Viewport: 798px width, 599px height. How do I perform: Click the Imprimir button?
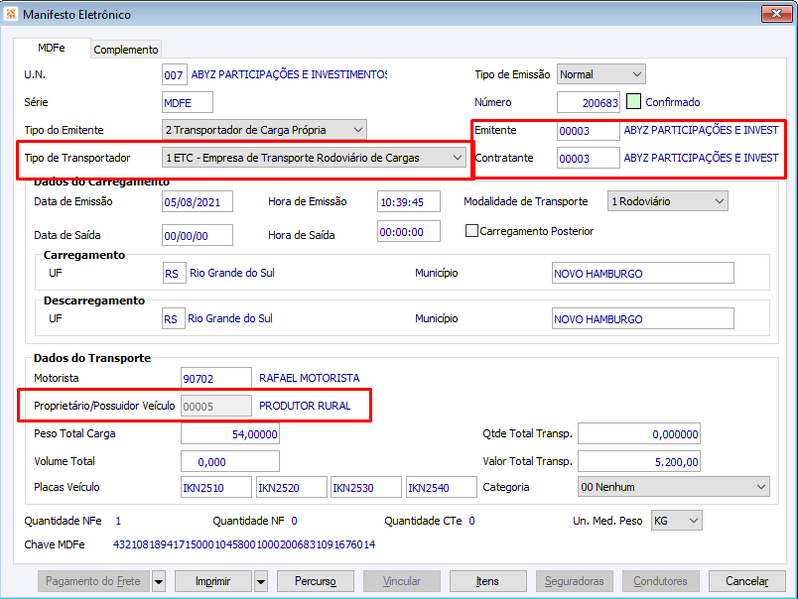click(x=213, y=581)
